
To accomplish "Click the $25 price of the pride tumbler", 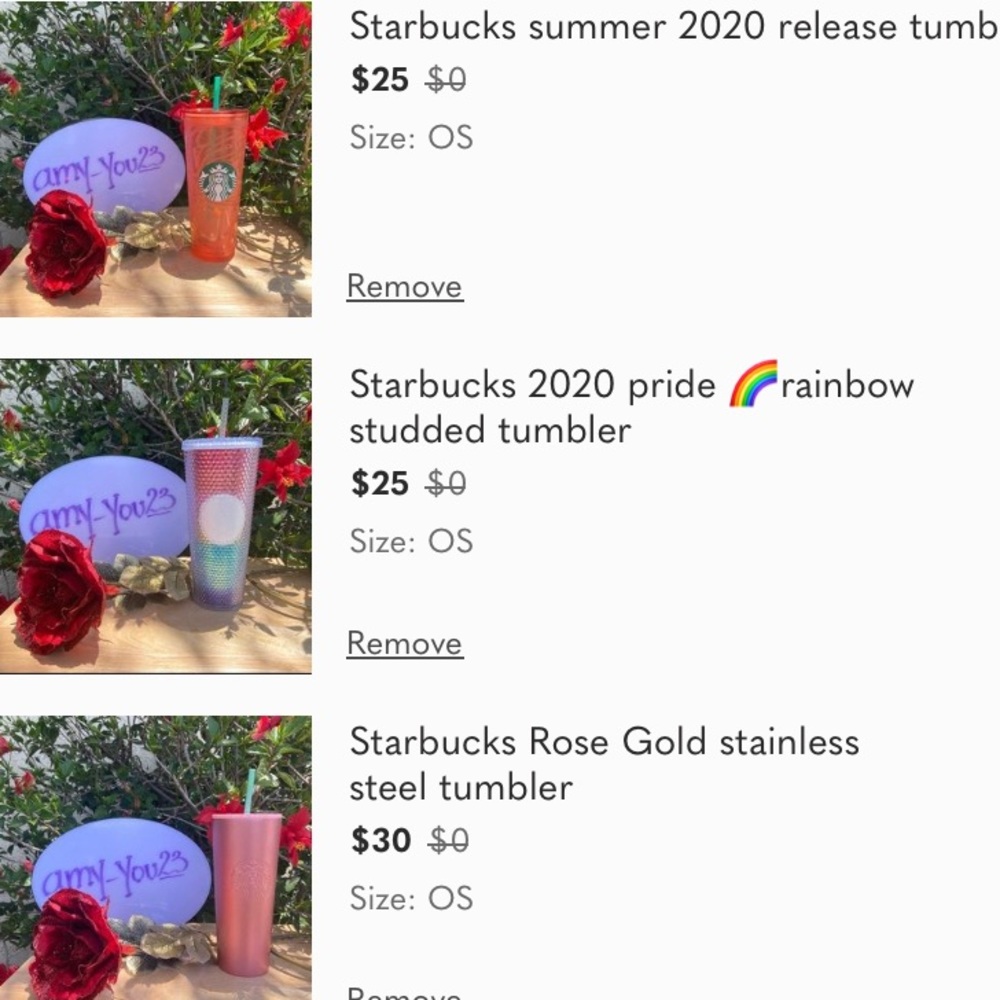I will pos(380,484).
